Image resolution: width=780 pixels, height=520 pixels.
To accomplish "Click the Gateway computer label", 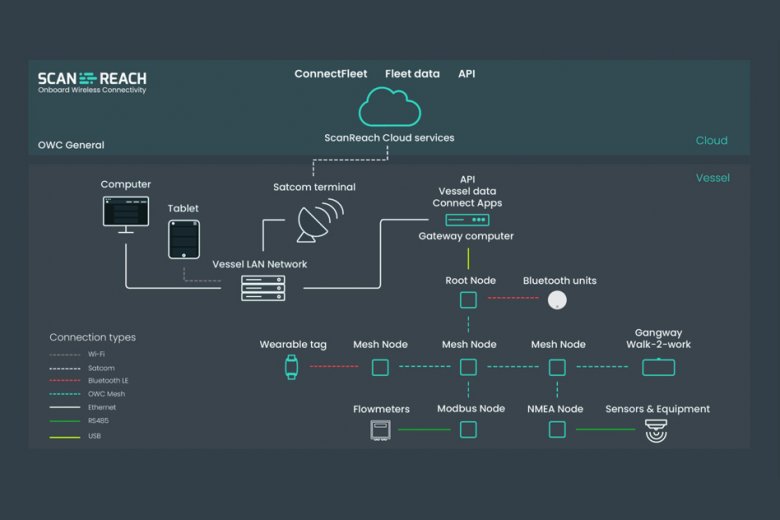I will point(466,236).
